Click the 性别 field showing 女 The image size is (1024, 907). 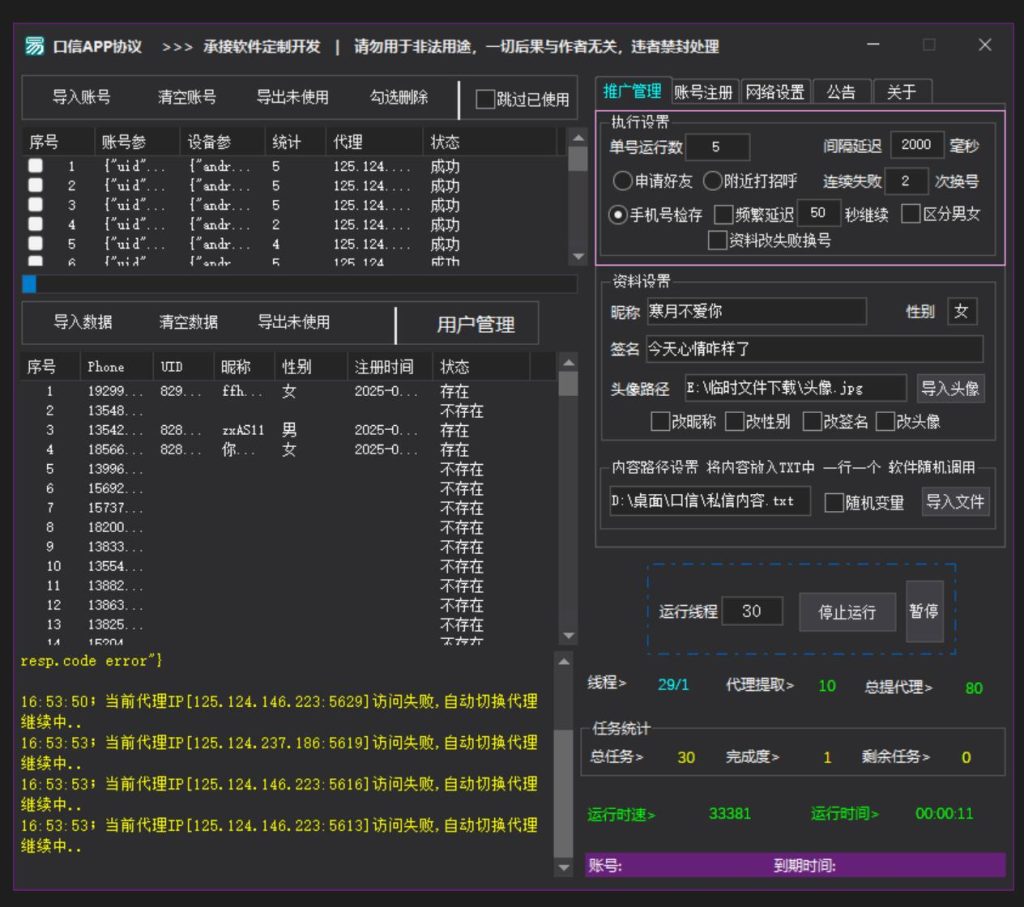(961, 311)
